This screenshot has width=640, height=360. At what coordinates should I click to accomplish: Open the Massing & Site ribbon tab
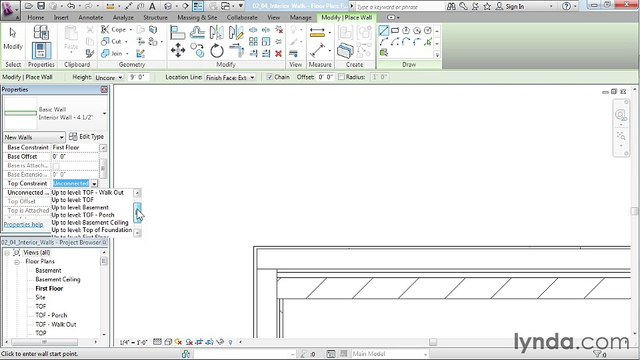point(197,18)
